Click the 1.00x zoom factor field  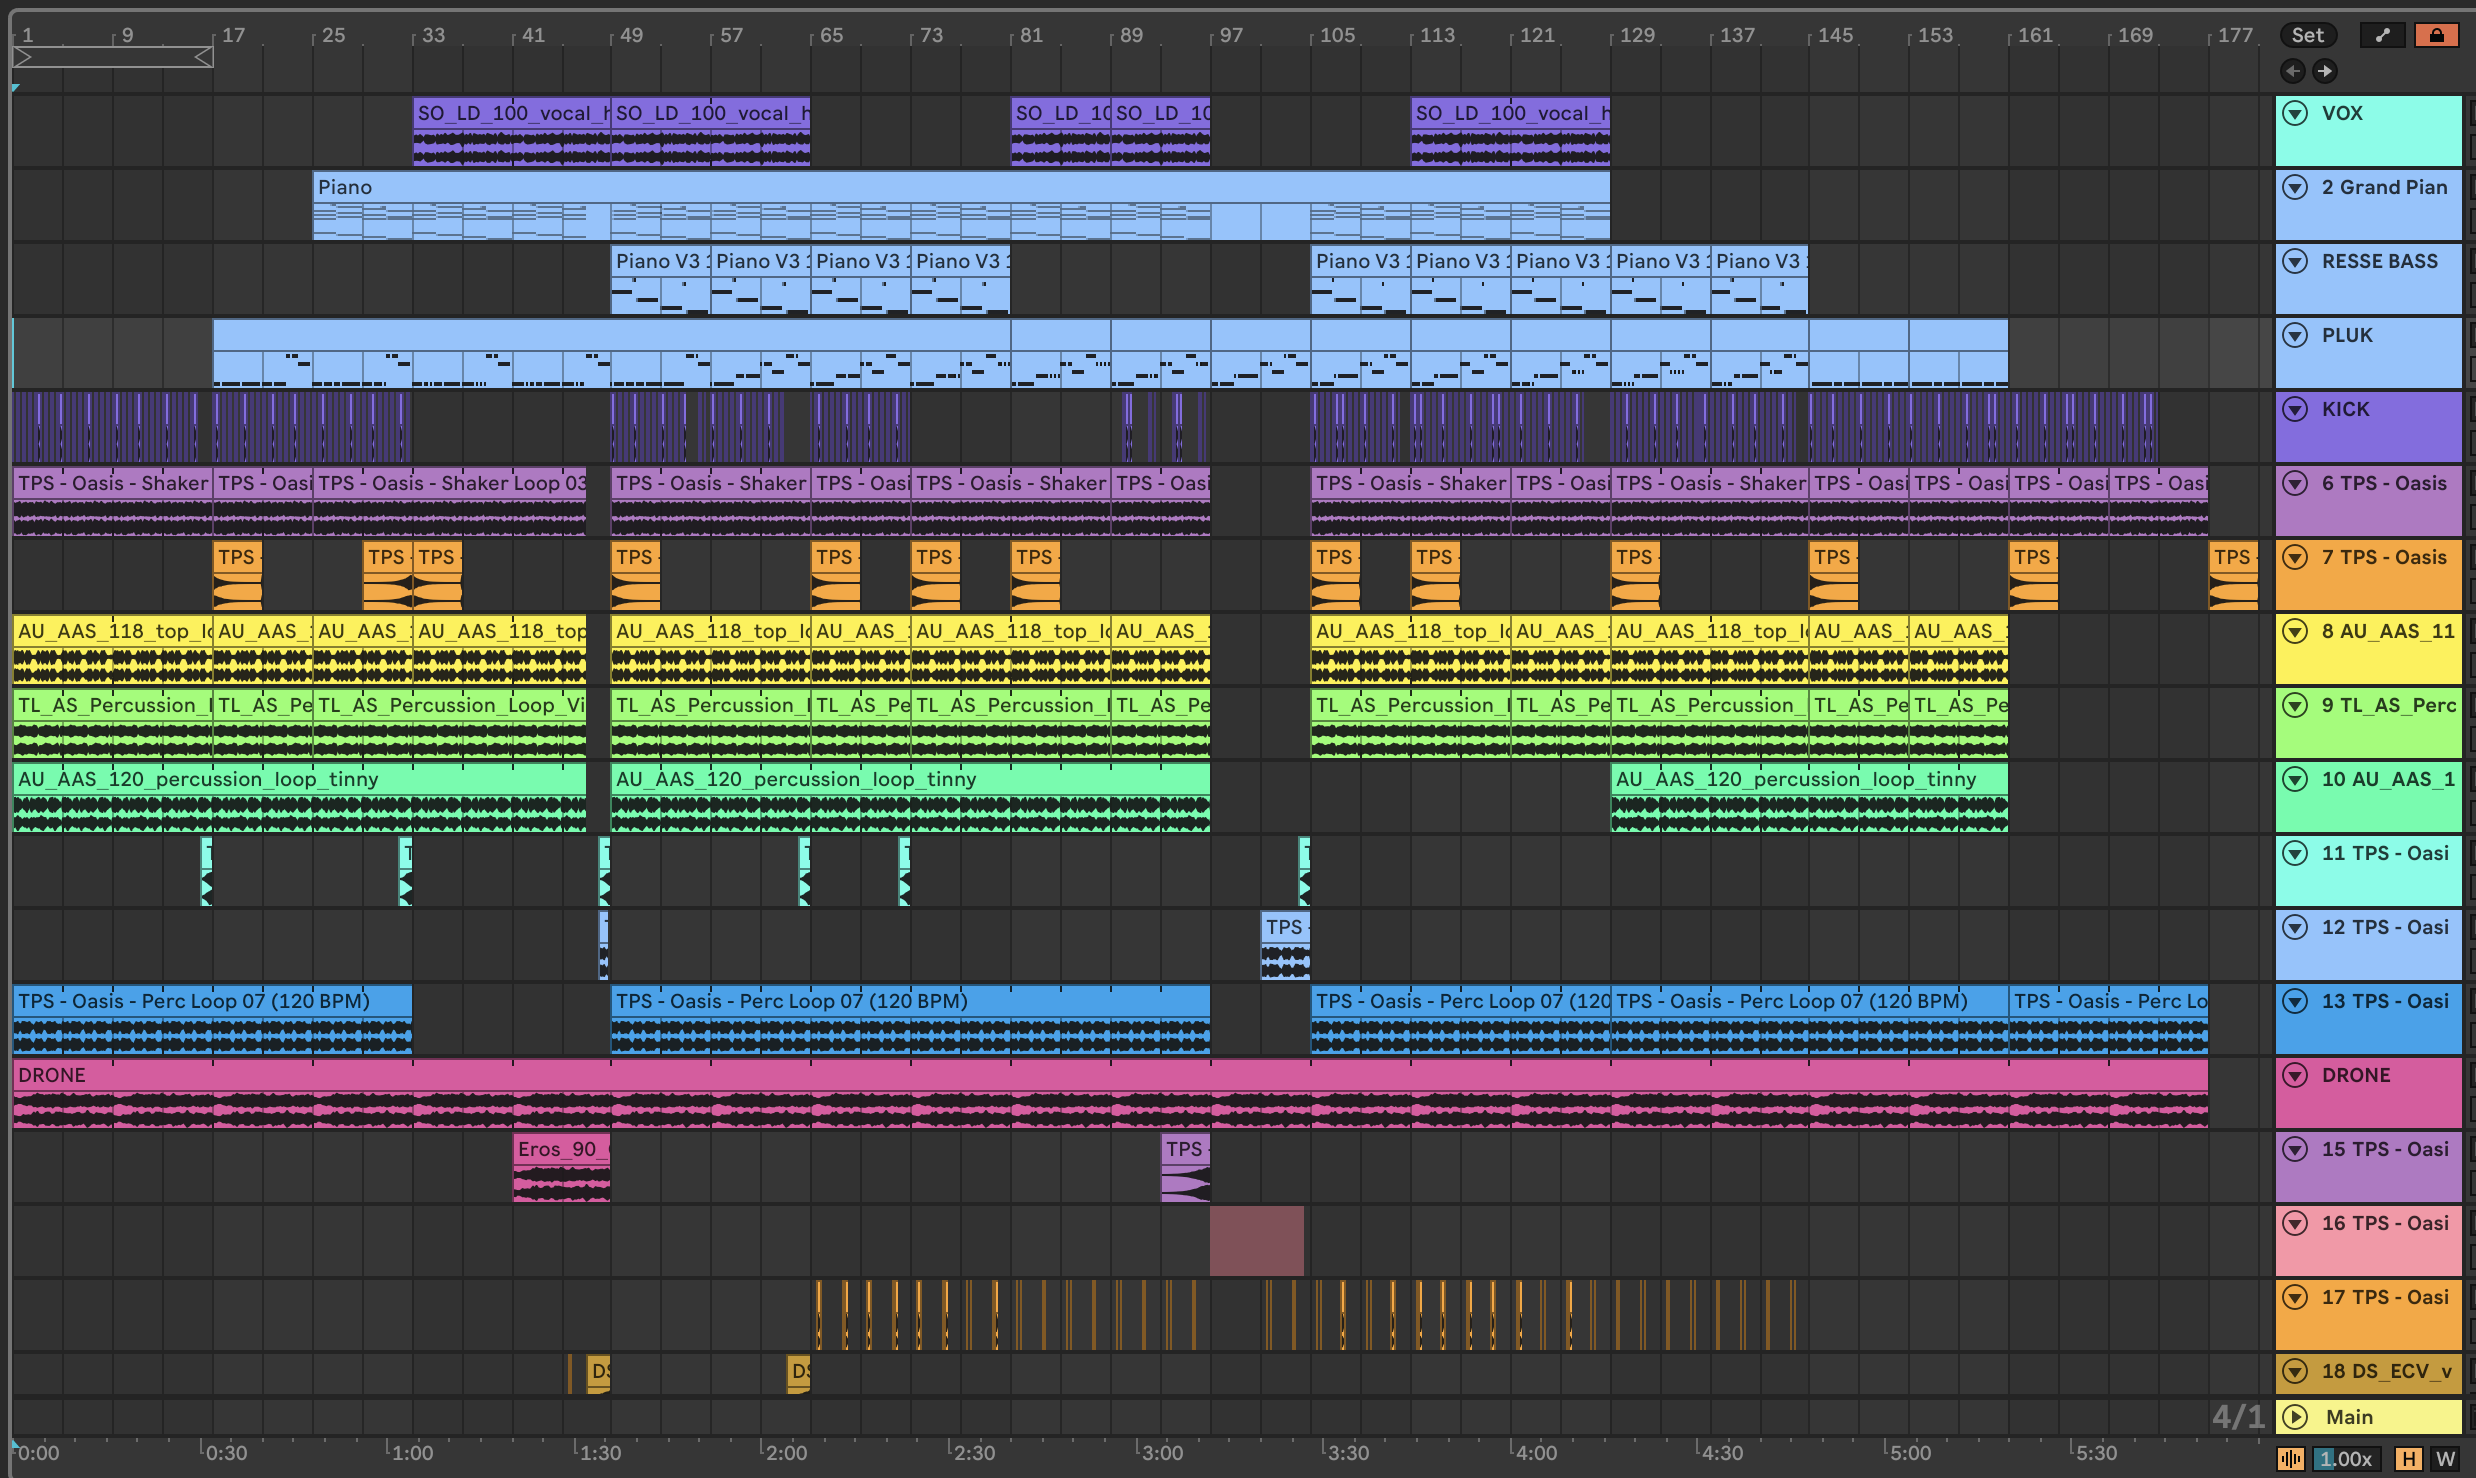[x=2345, y=1459]
